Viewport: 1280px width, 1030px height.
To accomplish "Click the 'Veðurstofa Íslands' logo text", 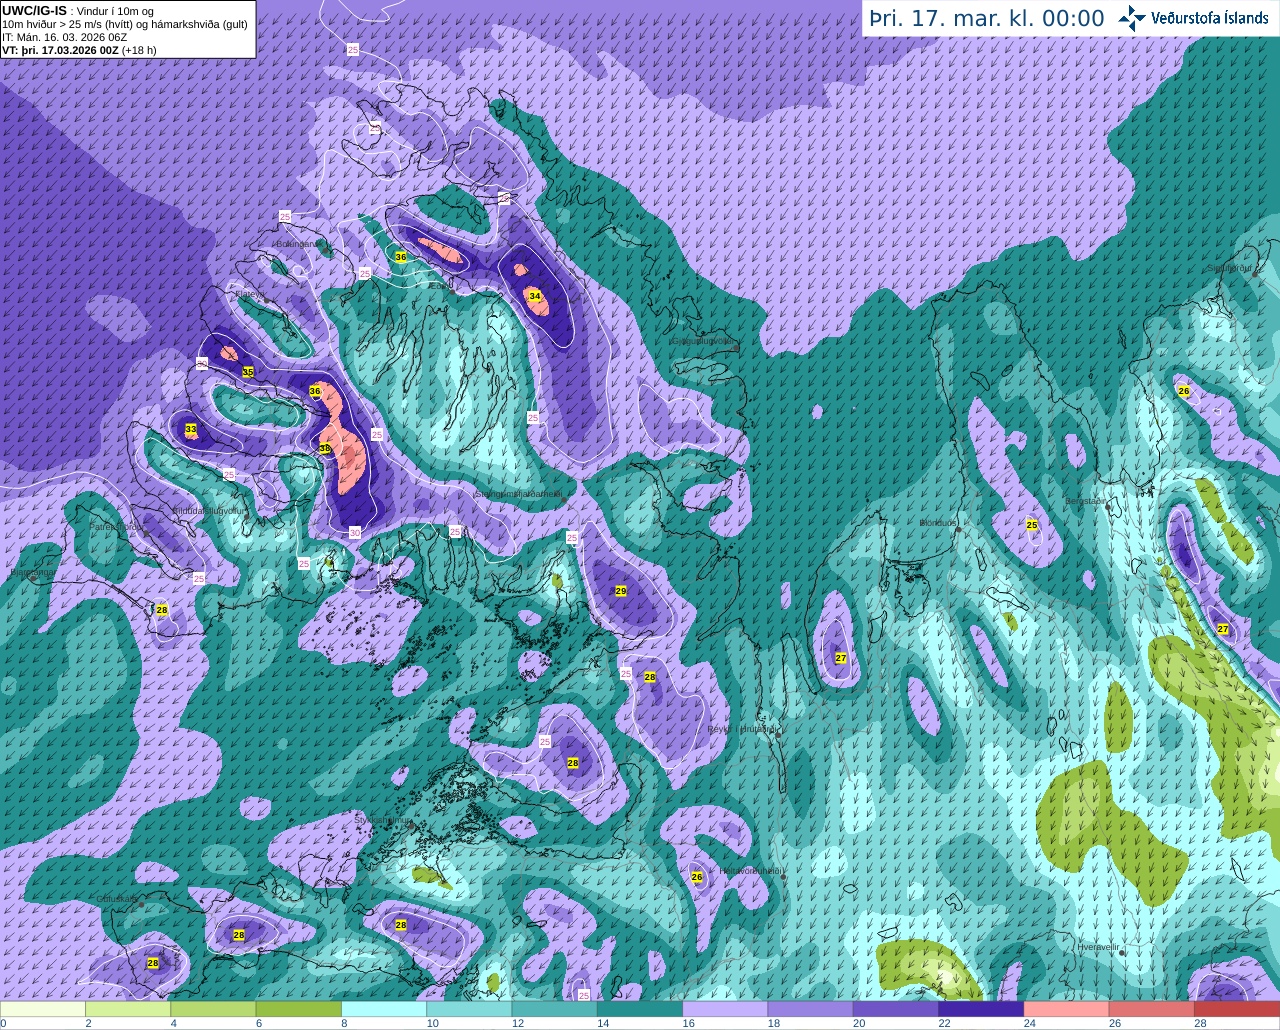I will [x=1210, y=18].
